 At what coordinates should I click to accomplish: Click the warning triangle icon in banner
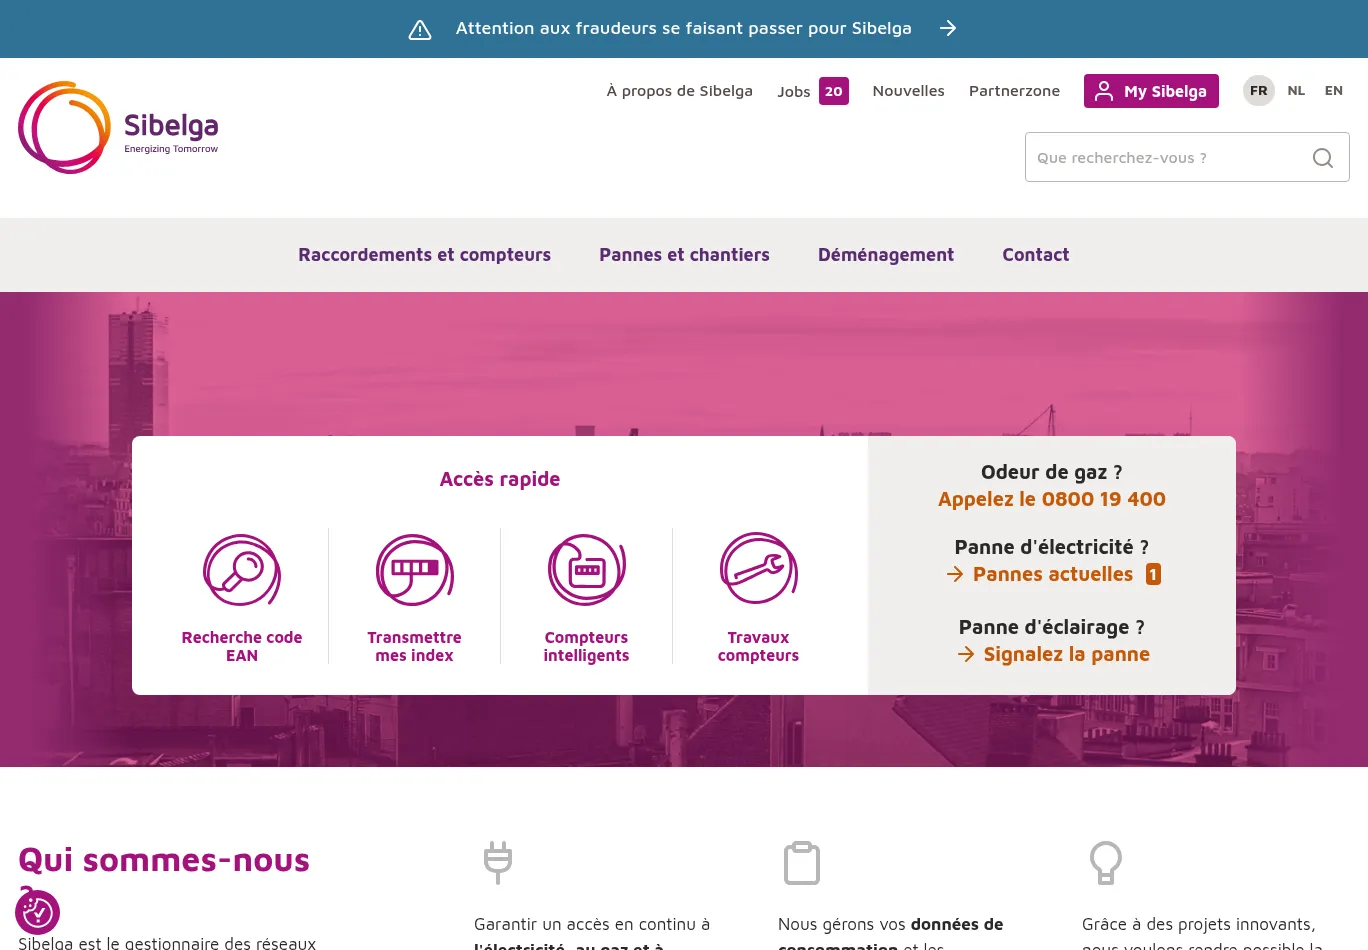point(420,29)
